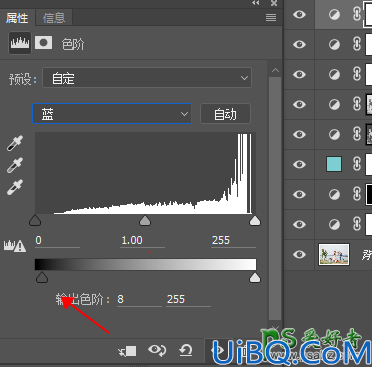Select the Levels histogram adjustment icon

tap(20, 43)
